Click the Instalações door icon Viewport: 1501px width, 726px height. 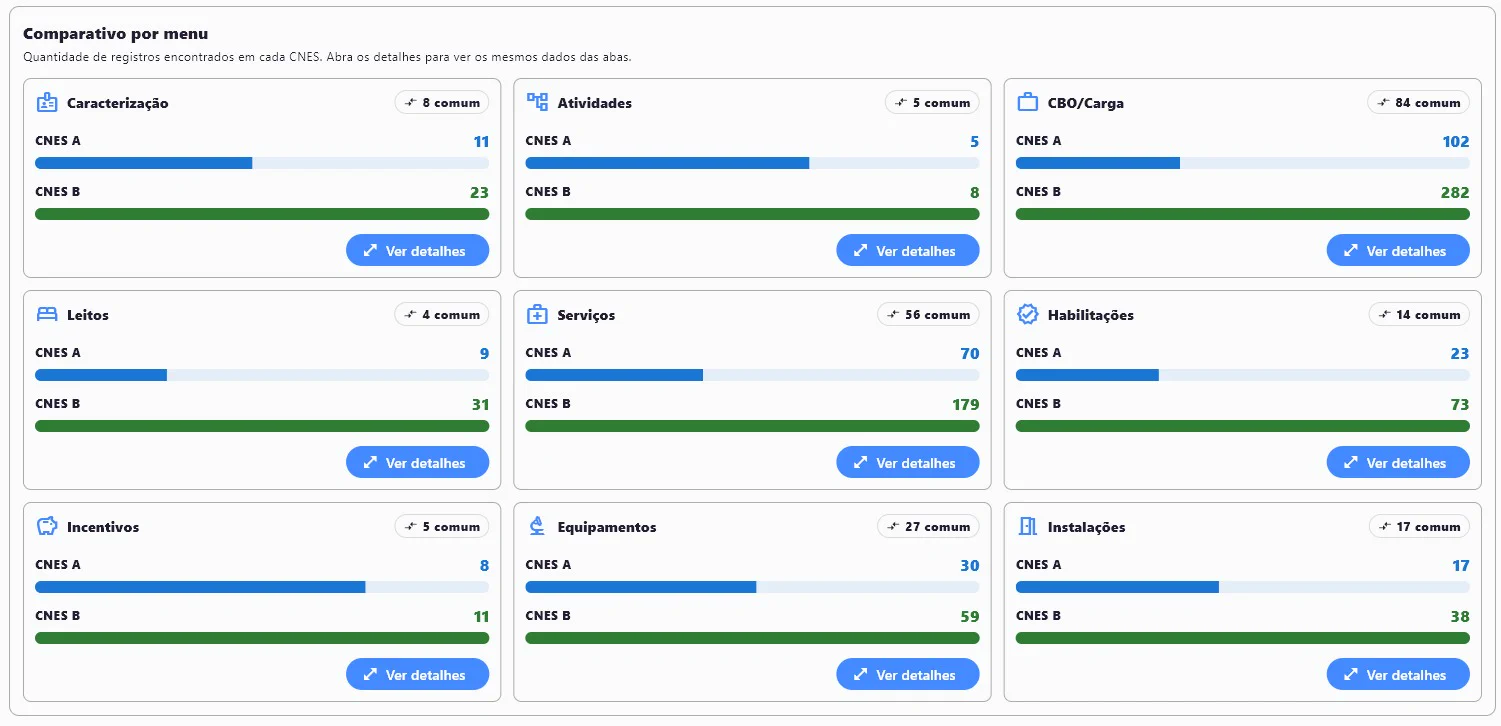click(x=1027, y=526)
